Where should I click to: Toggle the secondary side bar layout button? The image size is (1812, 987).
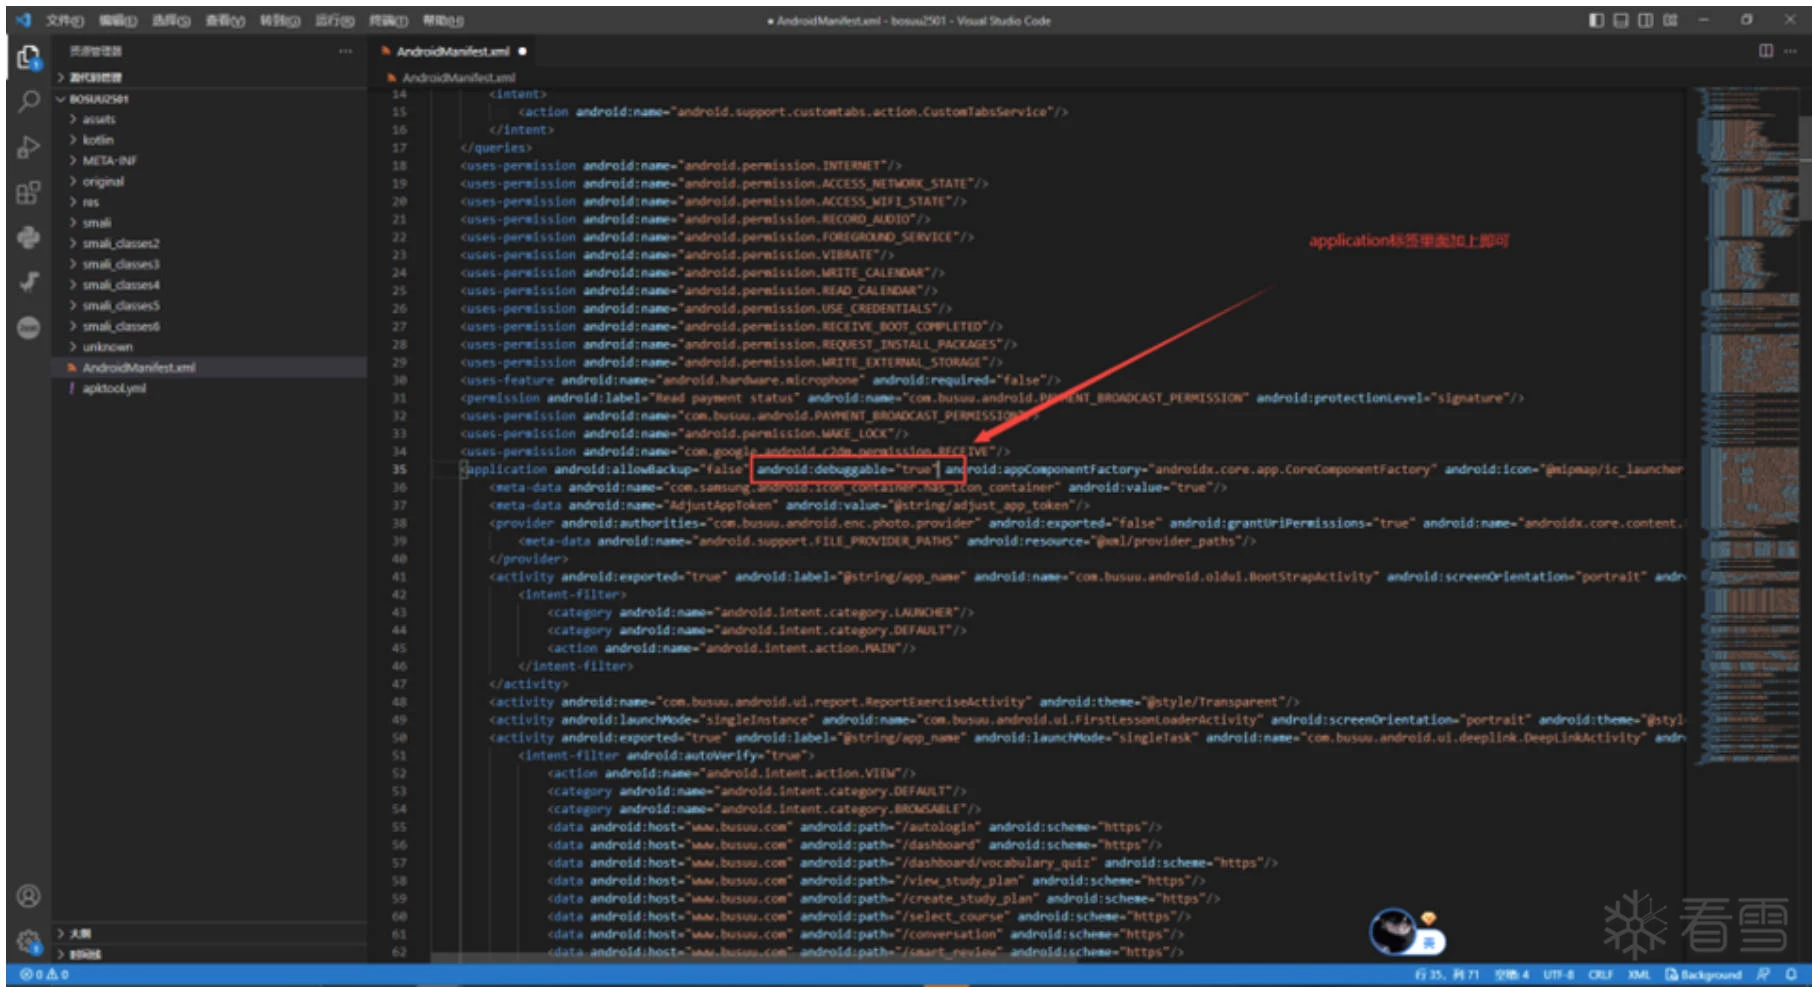click(1645, 20)
